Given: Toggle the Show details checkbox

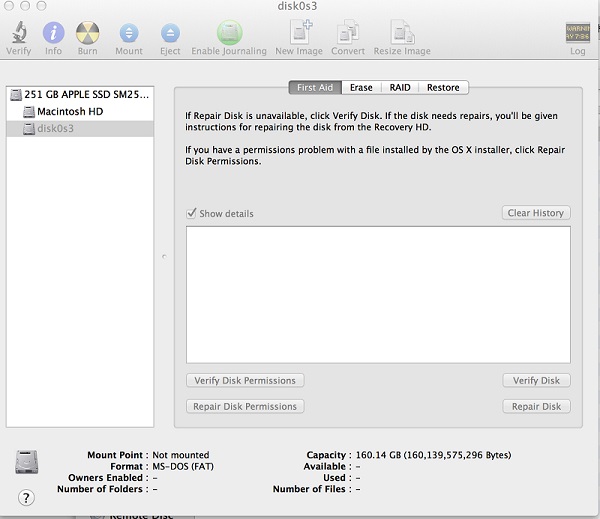Looking at the screenshot, I should tap(191, 213).
